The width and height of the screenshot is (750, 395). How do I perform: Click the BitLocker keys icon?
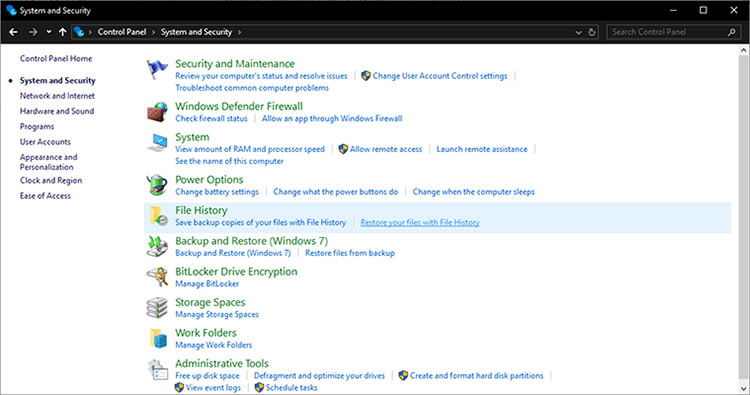pyautogui.click(x=157, y=277)
